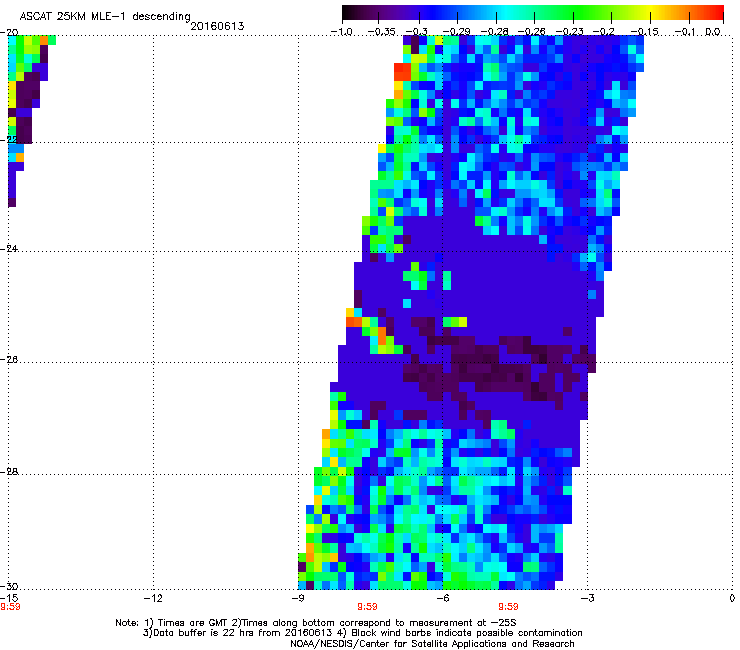Click the latitude axis label -24
Screen dimensions: 740x650
9,249
